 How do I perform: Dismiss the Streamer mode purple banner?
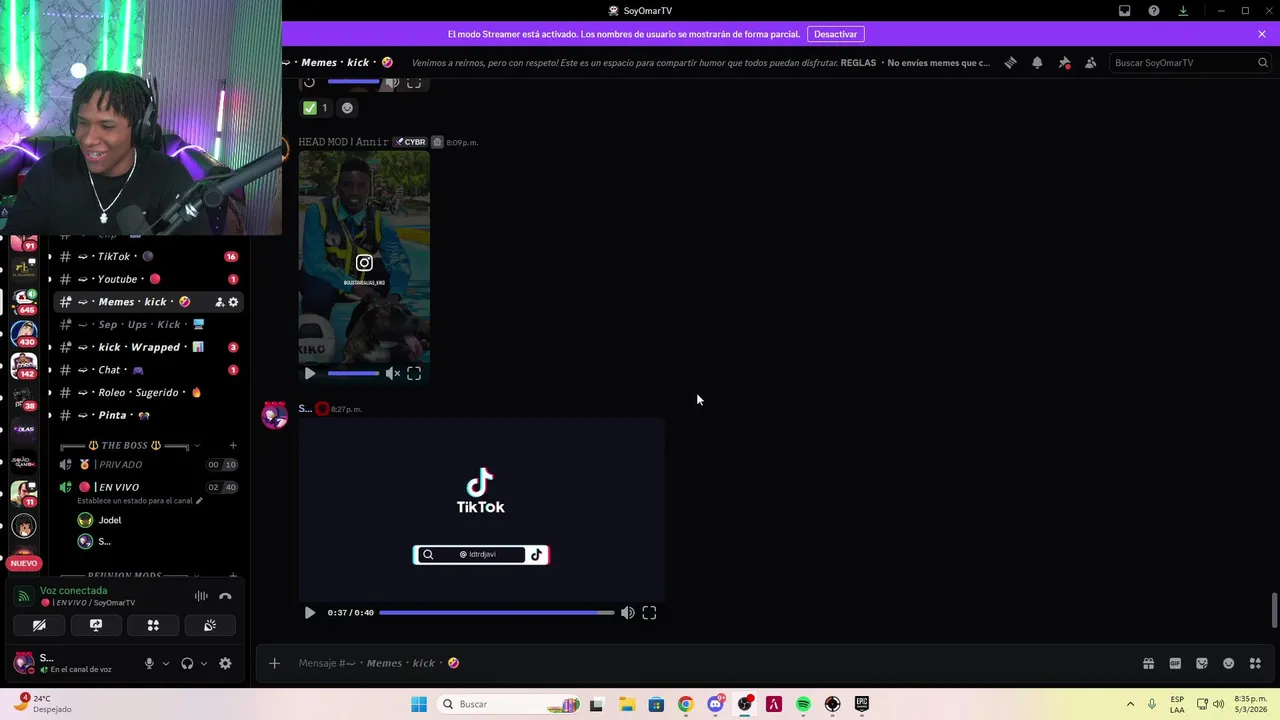pyautogui.click(x=1262, y=34)
